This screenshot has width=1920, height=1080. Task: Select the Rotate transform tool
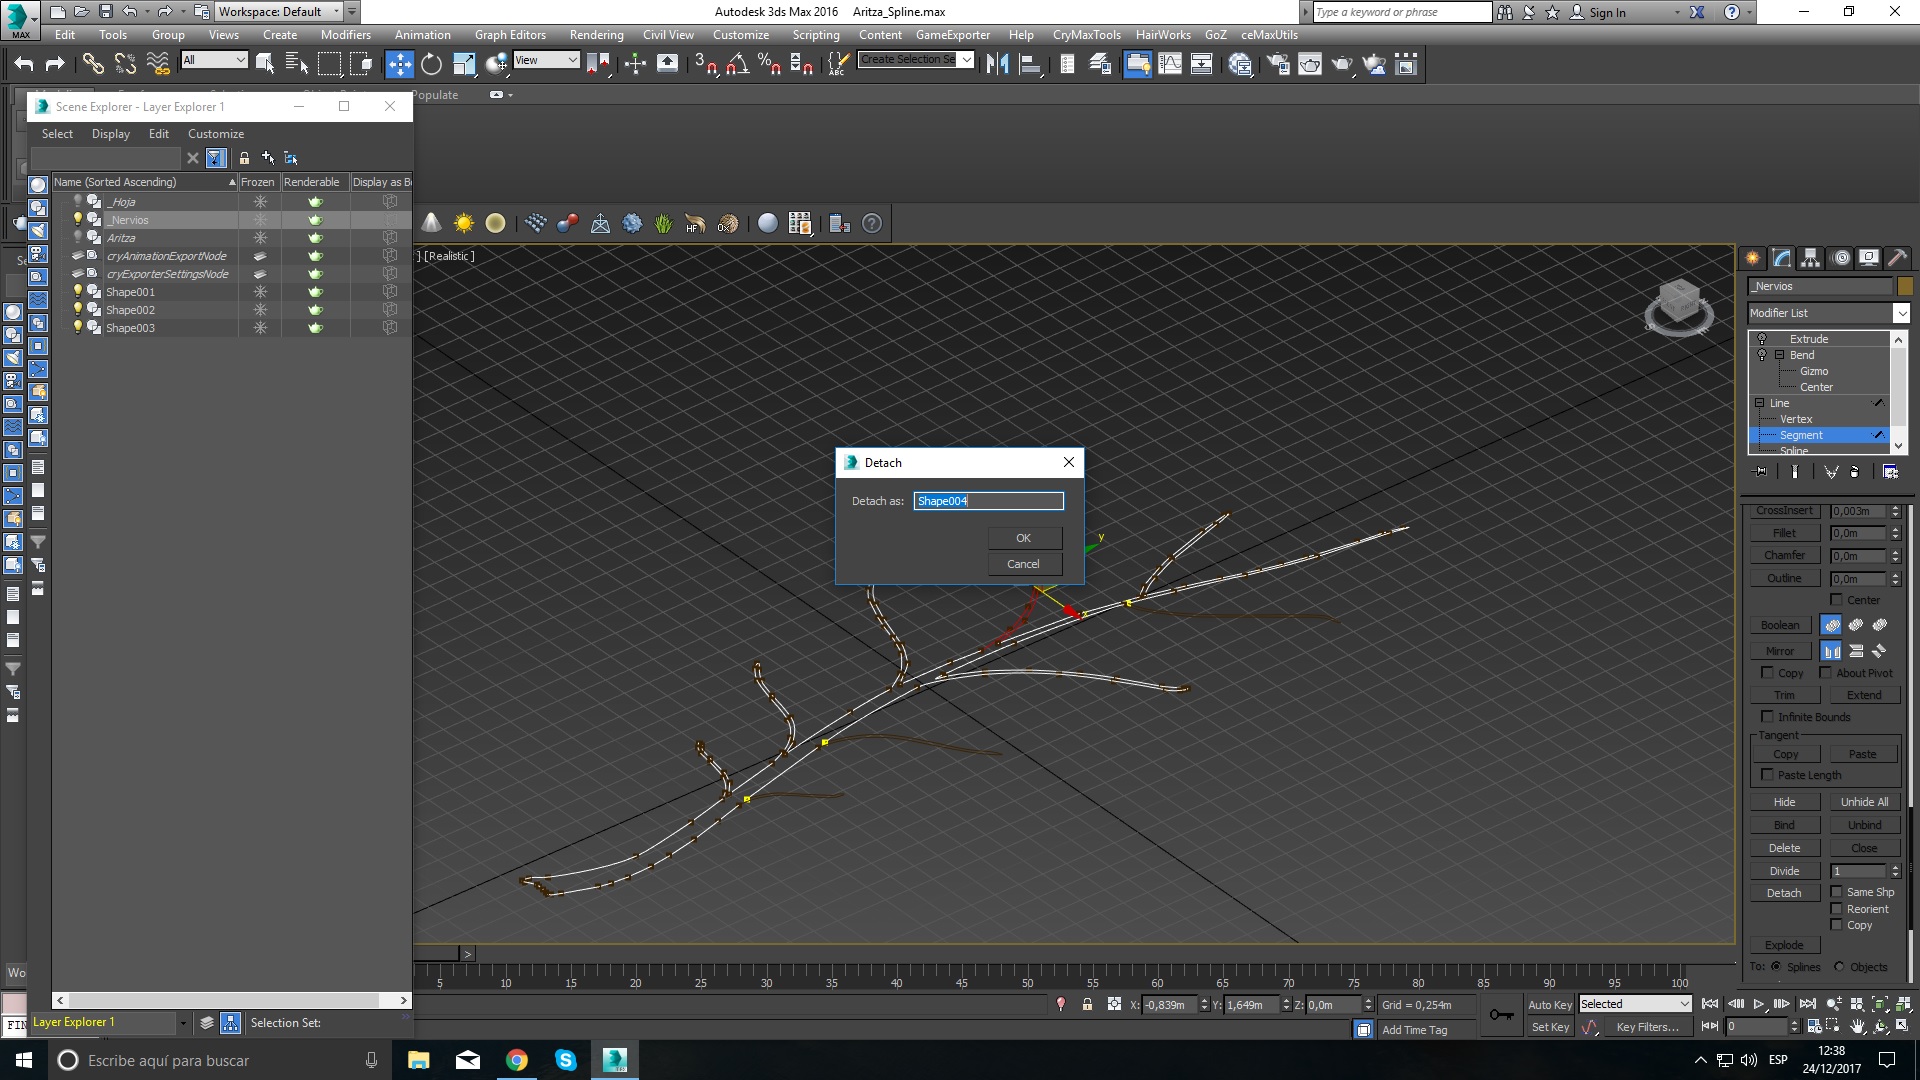pos(431,64)
